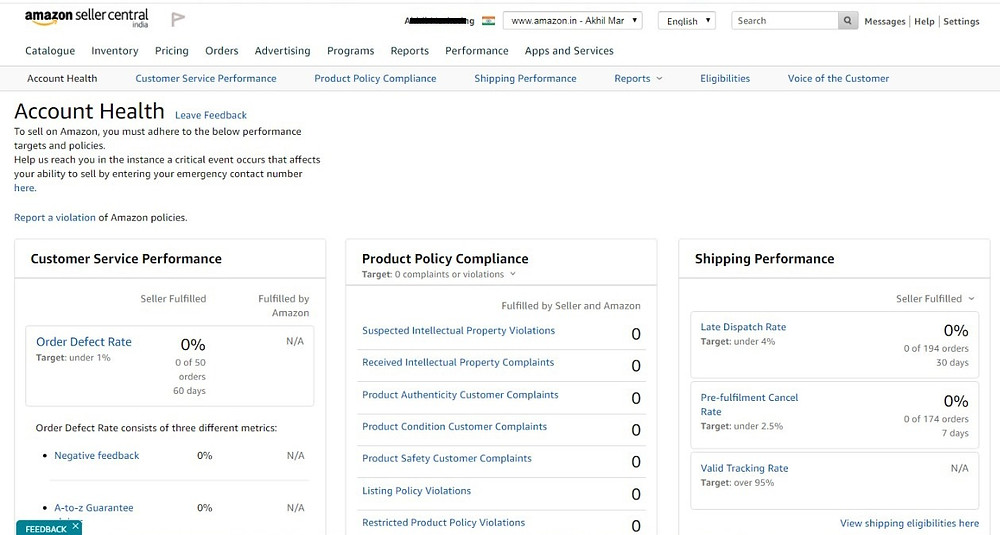Open the Apps and Services menu

(x=569, y=50)
